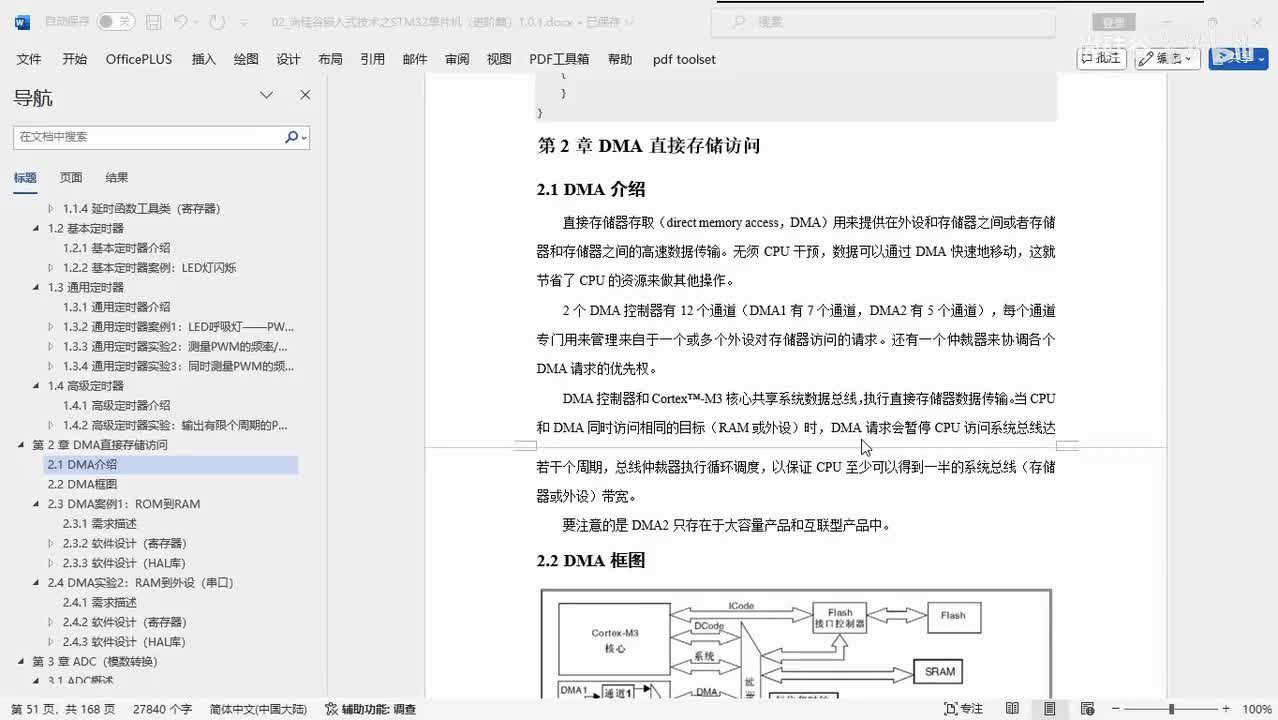Open the 编辑 editing mode dropdown
Image resolution: width=1278 pixels, height=720 pixels.
tap(1167, 58)
